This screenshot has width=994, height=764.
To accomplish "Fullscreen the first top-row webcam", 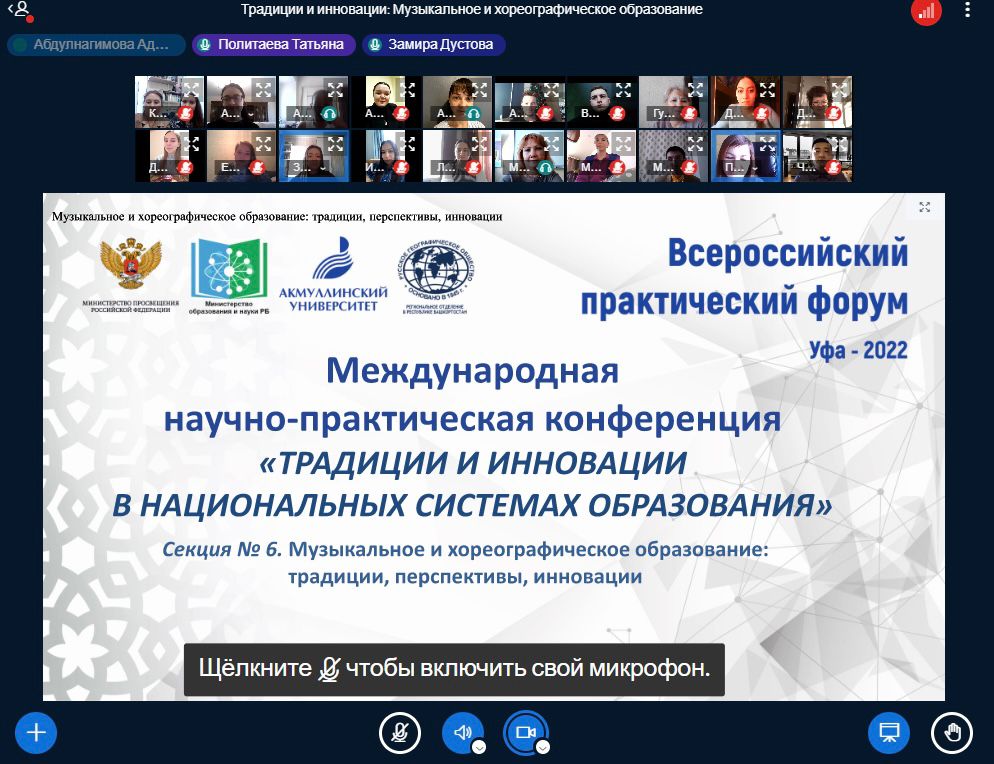I will 191,89.
